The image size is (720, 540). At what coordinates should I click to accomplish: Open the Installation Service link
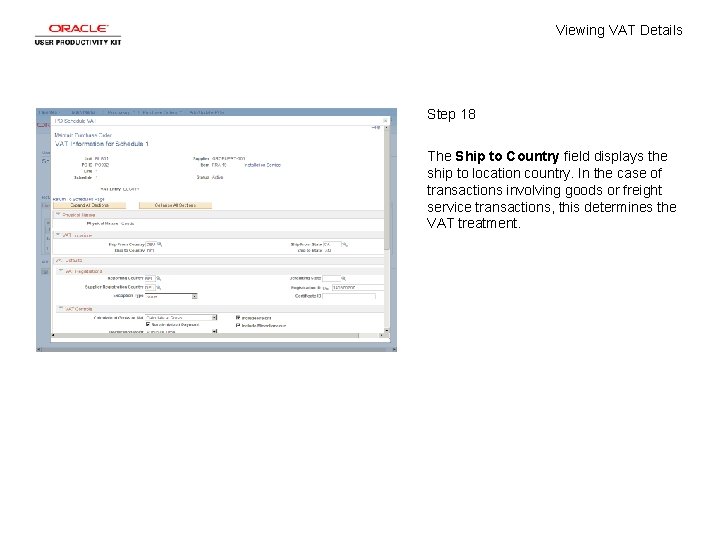[262, 165]
